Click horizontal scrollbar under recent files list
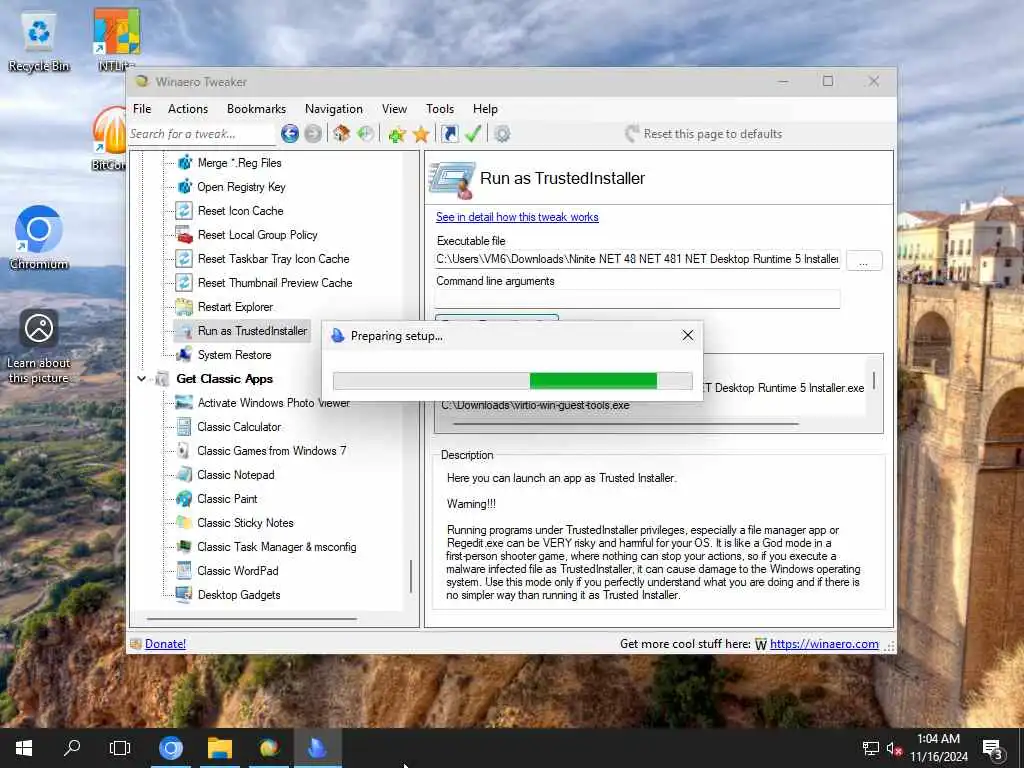Image resolution: width=1024 pixels, height=768 pixels. [625, 424]
